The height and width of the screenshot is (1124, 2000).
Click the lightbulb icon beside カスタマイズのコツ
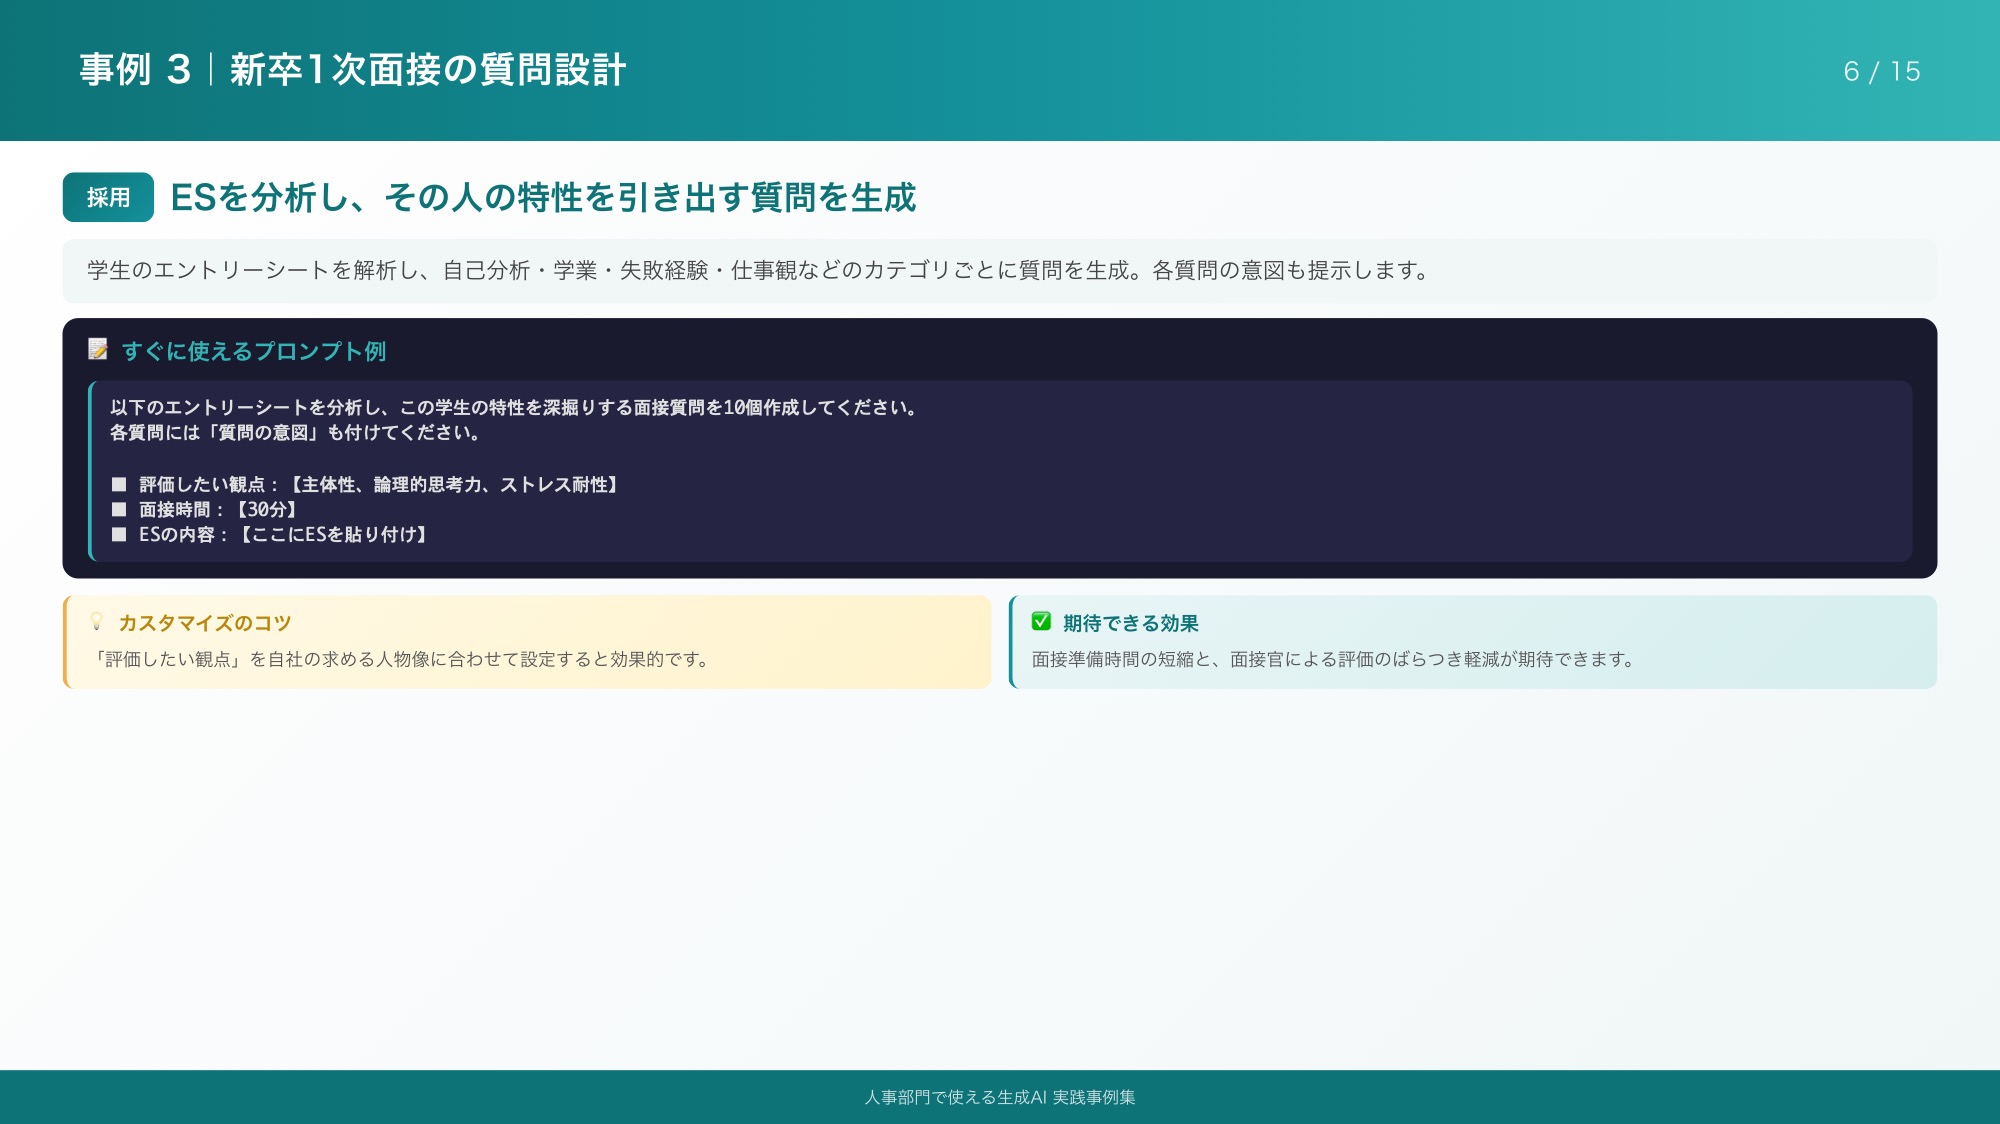click(x=96, y=622)
